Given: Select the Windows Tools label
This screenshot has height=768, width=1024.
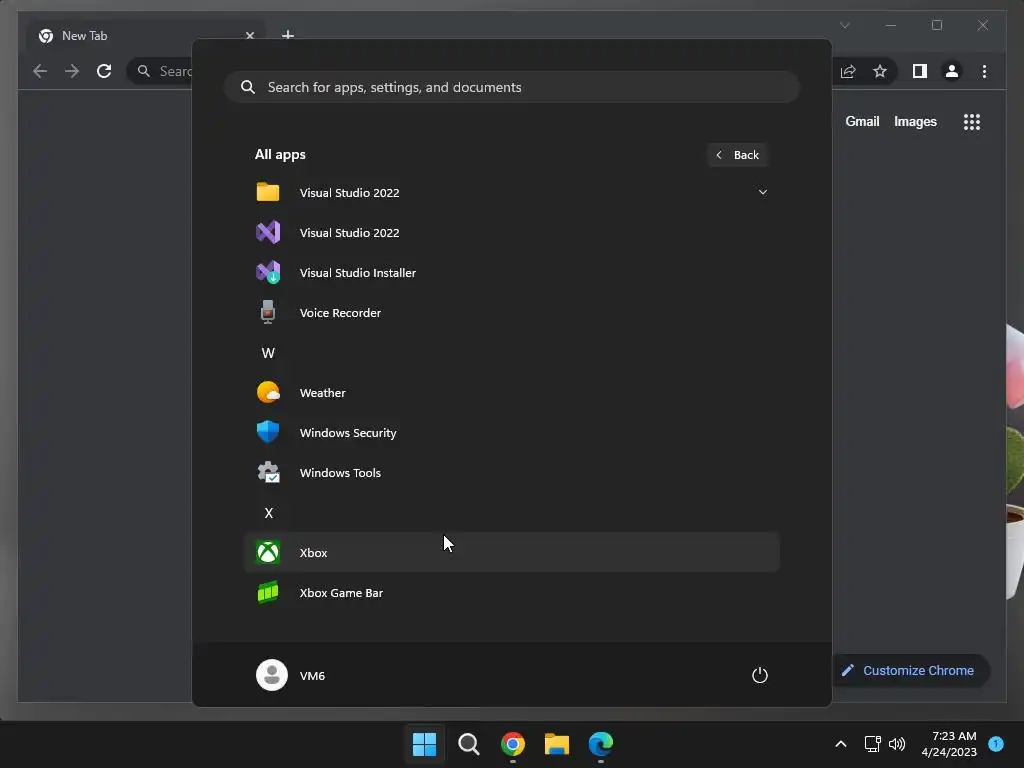Looking at the screenshot, I should pyautogui.click(x=340, y=473).
